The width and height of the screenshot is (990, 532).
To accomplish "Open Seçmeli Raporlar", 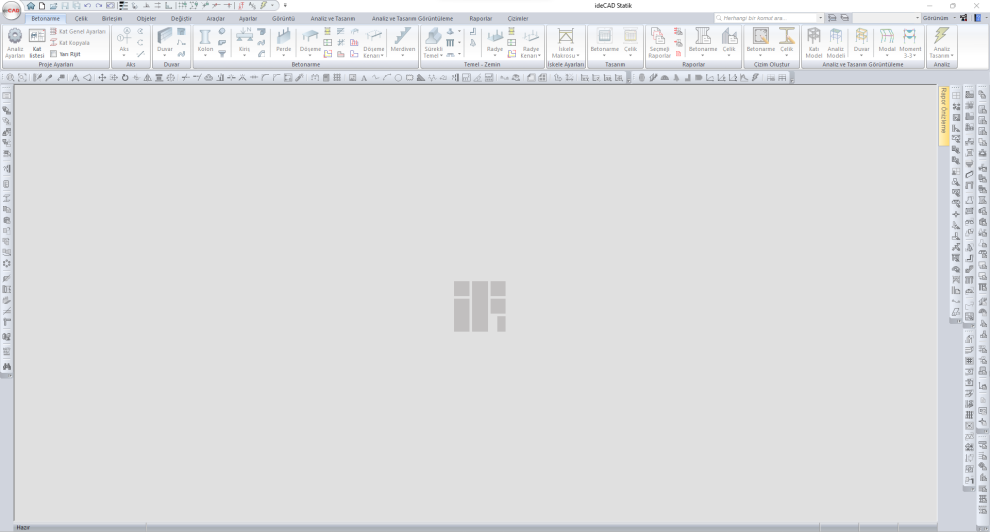I will click(x=659, y=43).
